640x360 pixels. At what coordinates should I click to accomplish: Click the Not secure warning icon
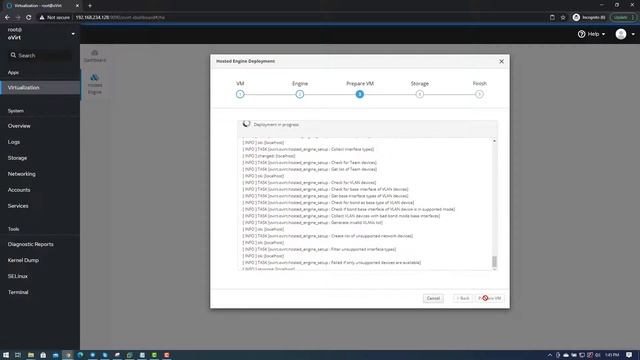pyautogui.click(x=42, y=18)
